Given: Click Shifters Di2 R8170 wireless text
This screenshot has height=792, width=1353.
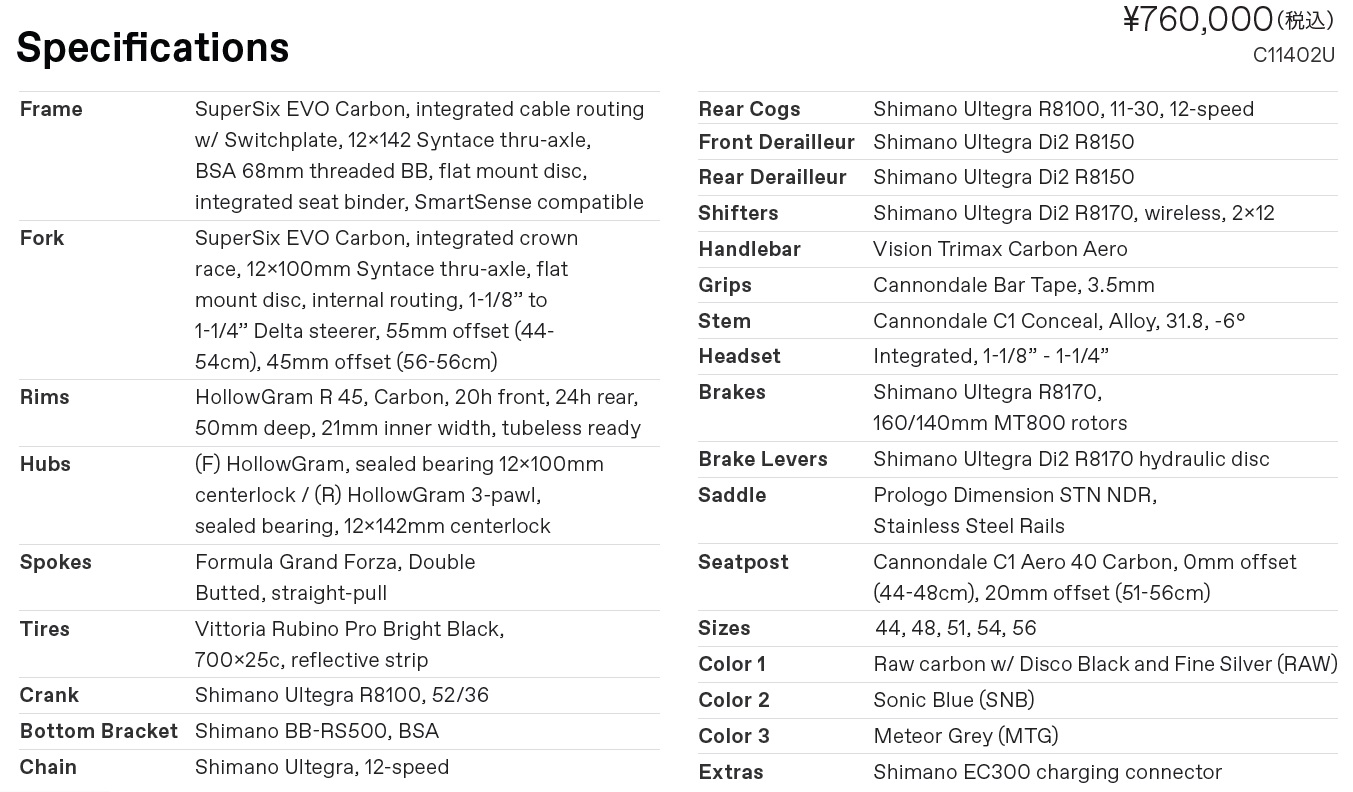Looking at the screenshot, I should point(1074,213).
